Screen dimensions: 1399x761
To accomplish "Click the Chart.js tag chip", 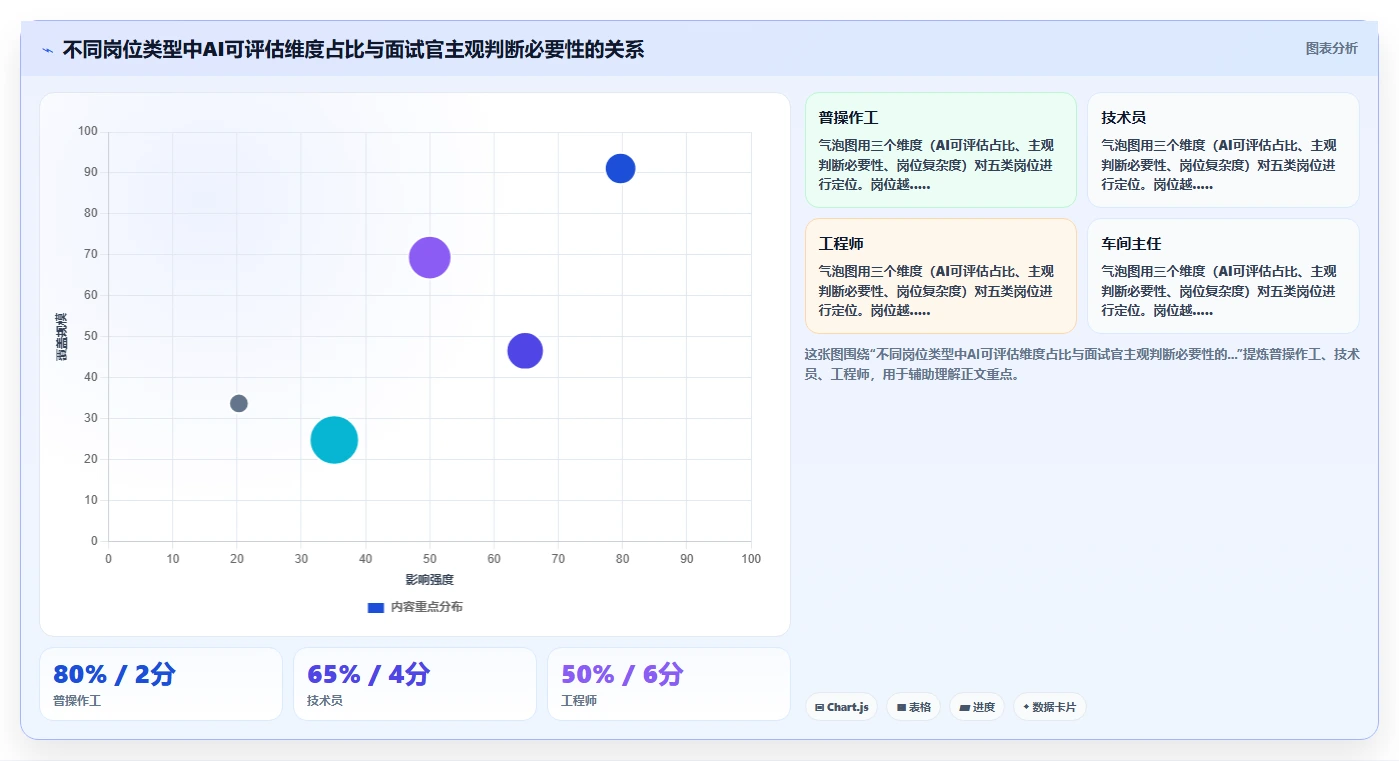I will pyautogui.click(x=841, y=707).
